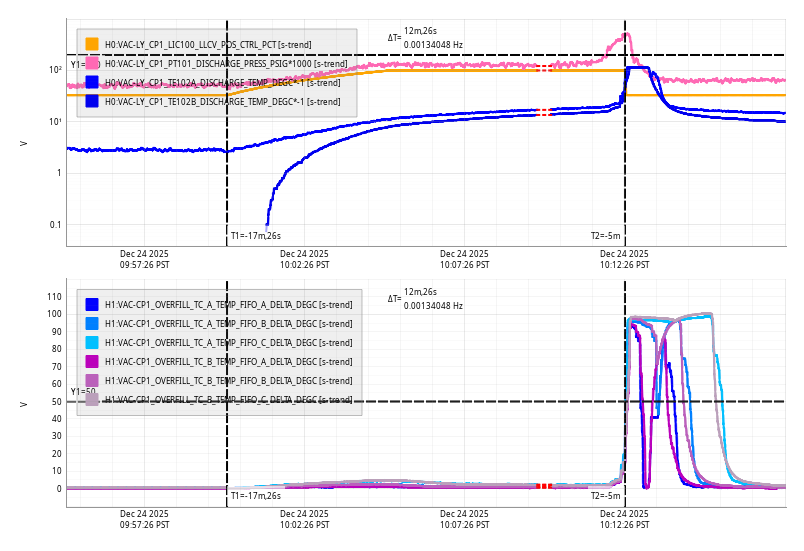Click the 10:12:26 PST tick on top plot axis

624,260
